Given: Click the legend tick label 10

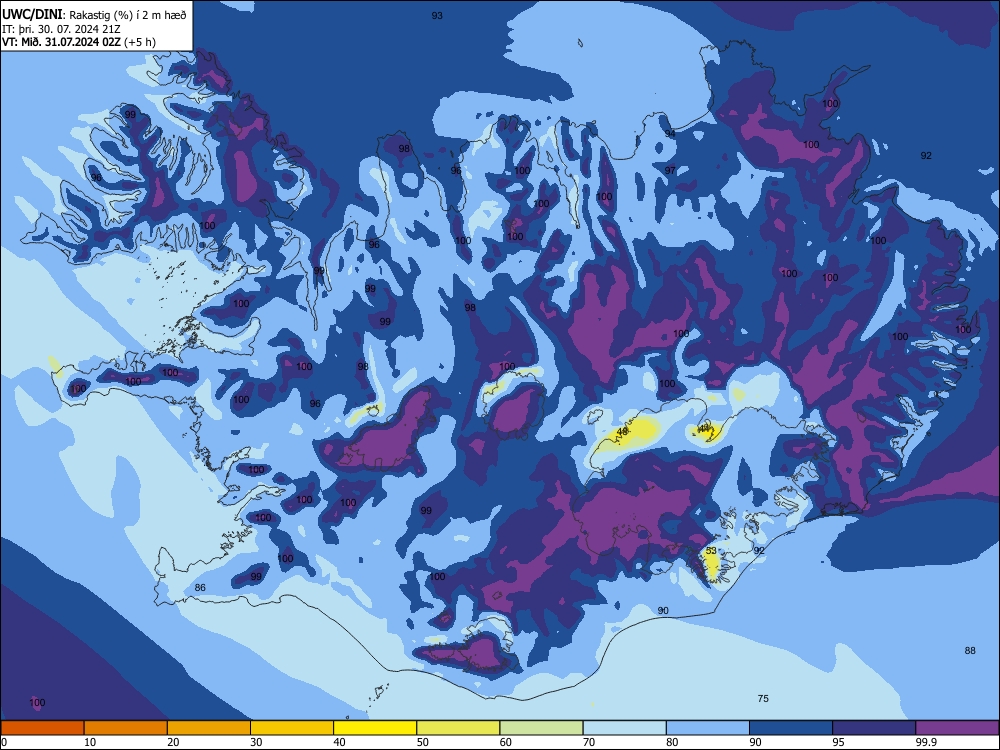Looking at the screenshot, I should [x=90, y=742].
